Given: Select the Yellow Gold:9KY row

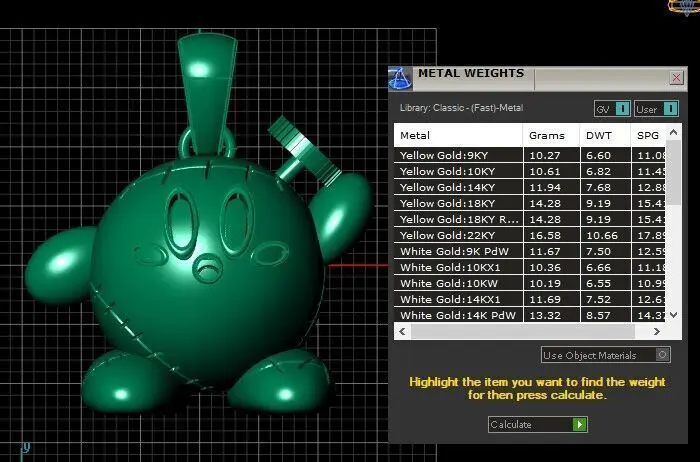Looking at the screenshot, I should 530,155.
